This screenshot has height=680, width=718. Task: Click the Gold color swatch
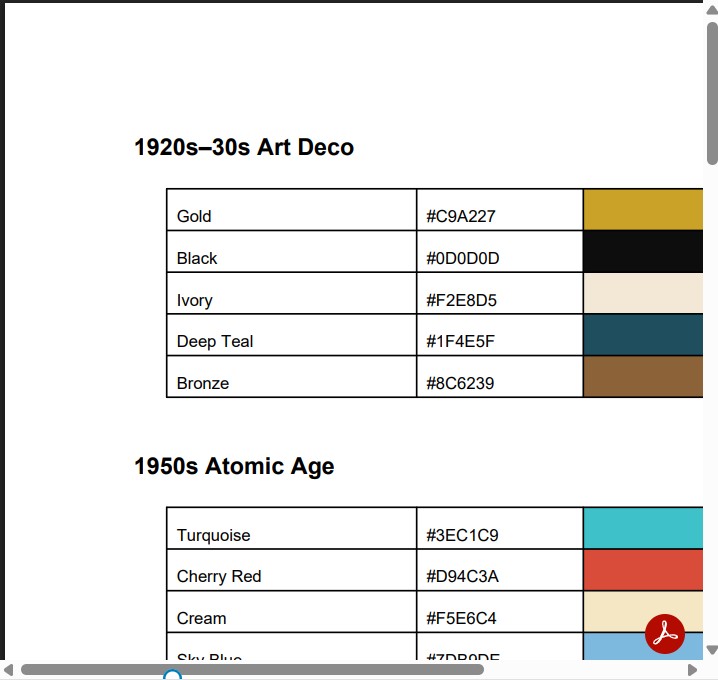642,210
